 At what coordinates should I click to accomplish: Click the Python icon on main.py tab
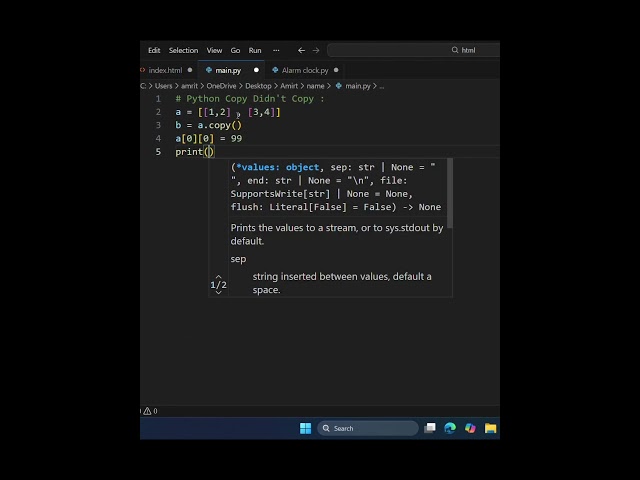click(x=209, y=70)
